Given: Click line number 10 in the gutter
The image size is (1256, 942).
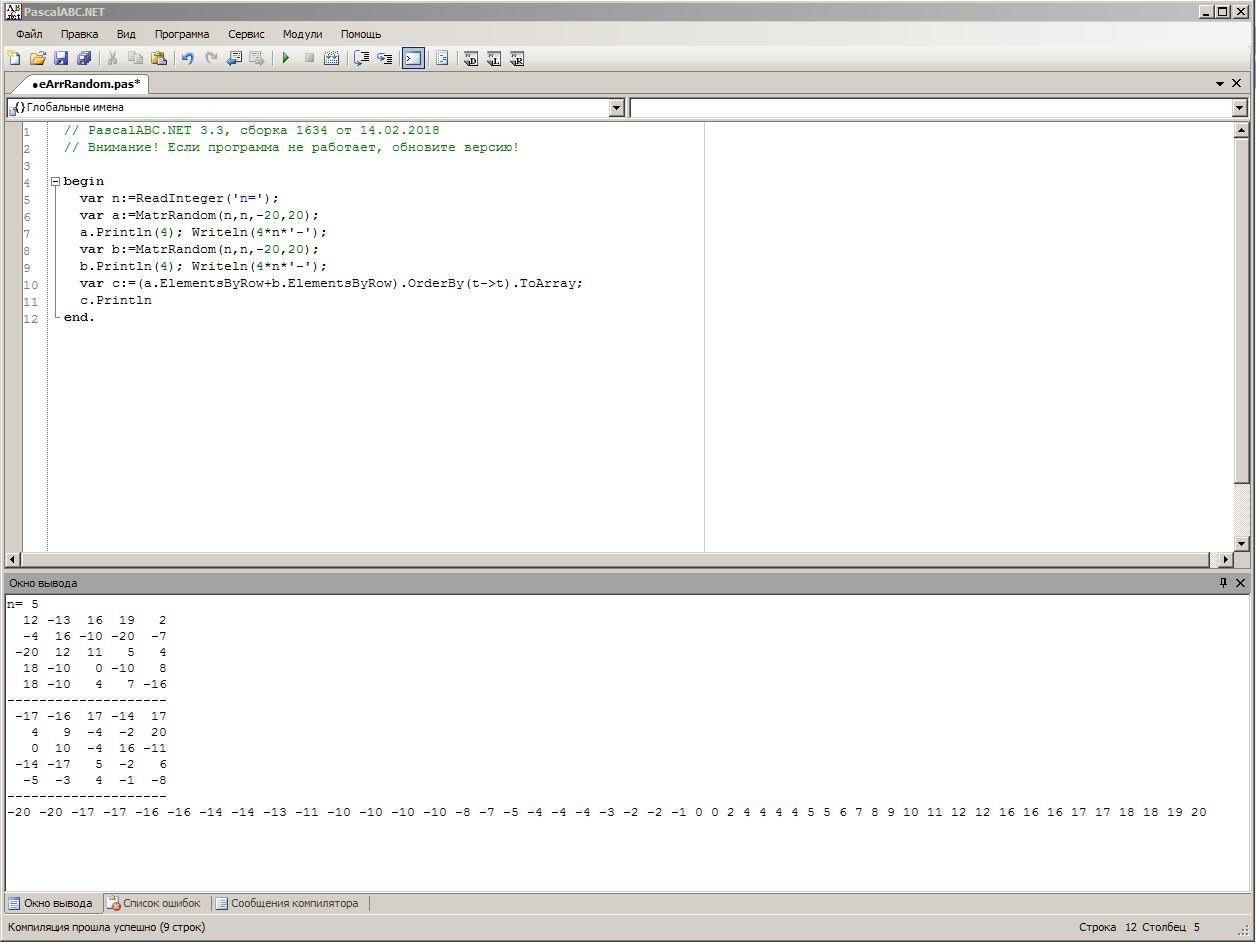Looking at the screenshot, I should [30, 284].
